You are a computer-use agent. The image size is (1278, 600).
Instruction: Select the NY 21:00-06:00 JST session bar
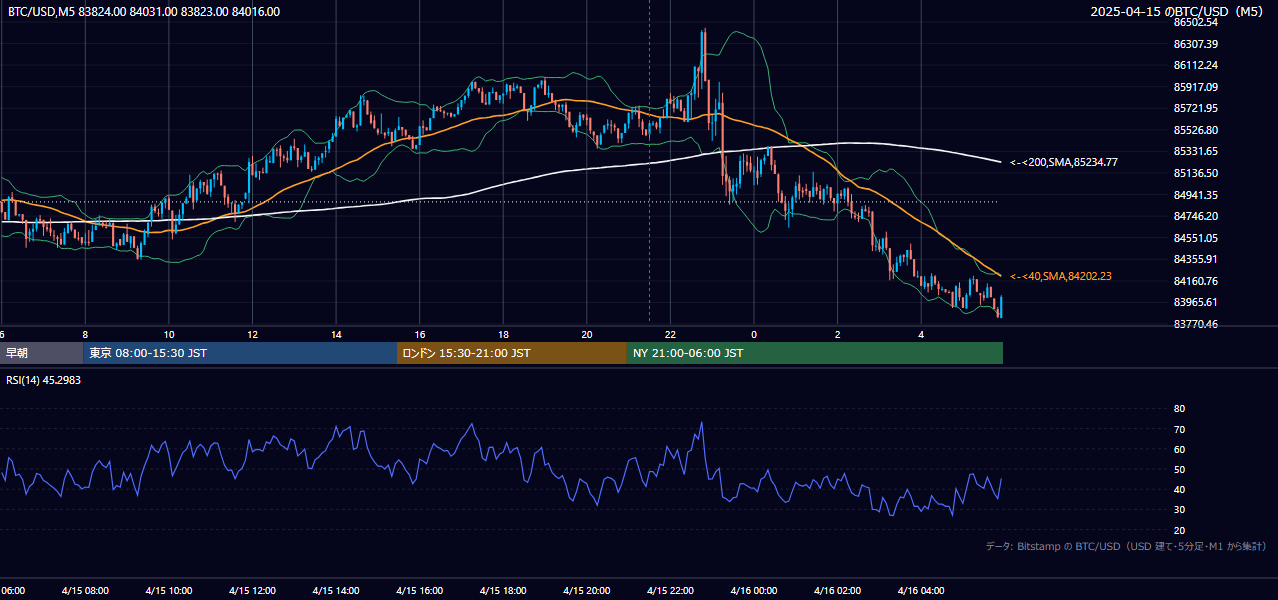click(x=815, y=353)
